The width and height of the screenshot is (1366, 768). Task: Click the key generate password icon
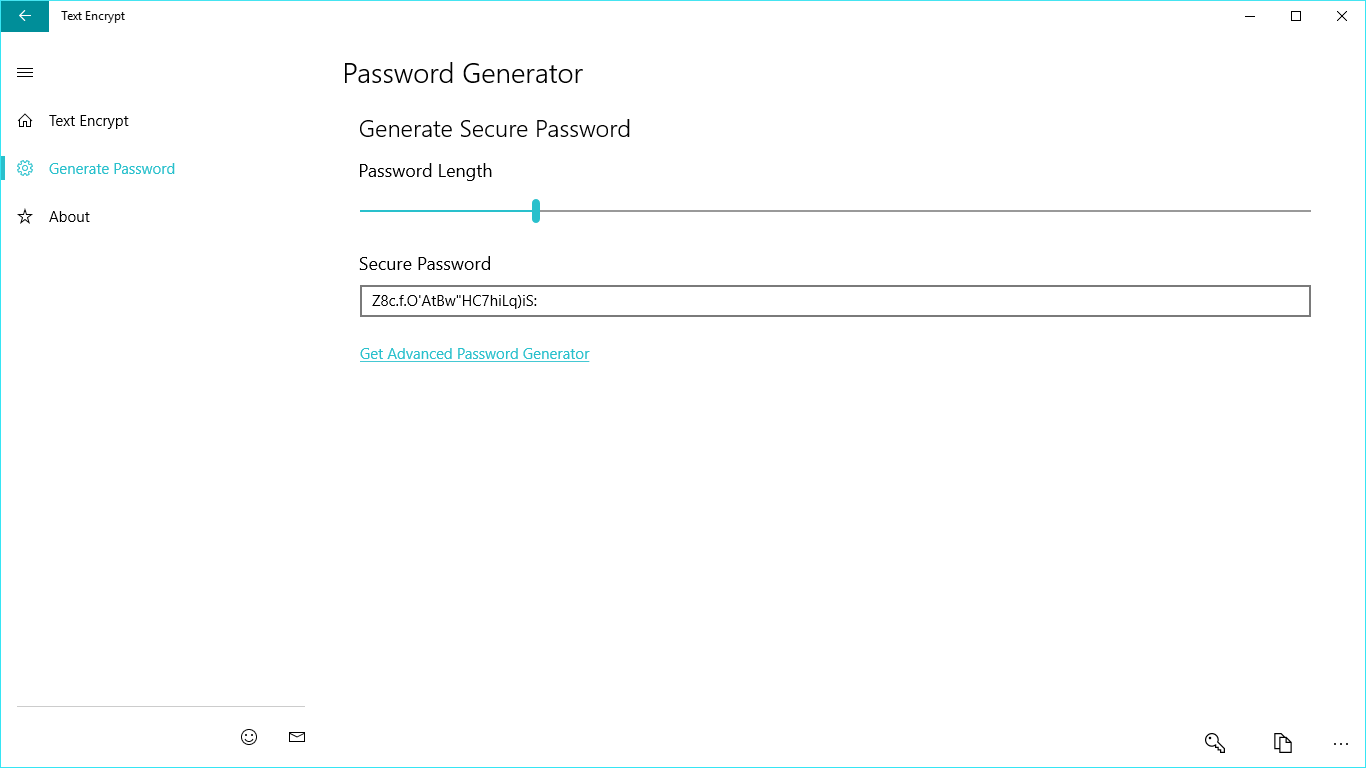pyautogui.click(x=1215, y=743)
